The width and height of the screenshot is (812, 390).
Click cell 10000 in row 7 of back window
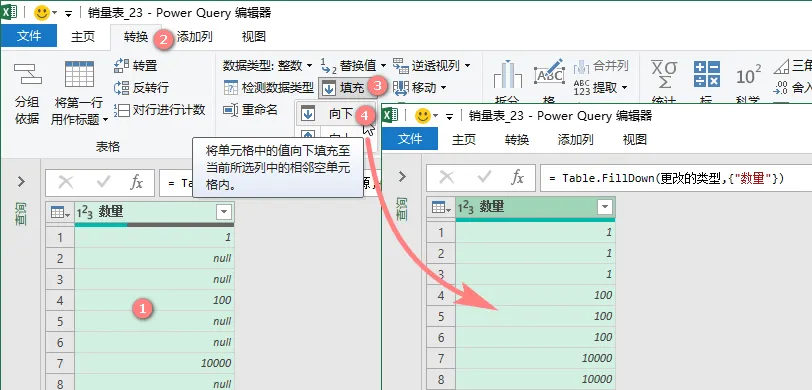coord(154,363)
